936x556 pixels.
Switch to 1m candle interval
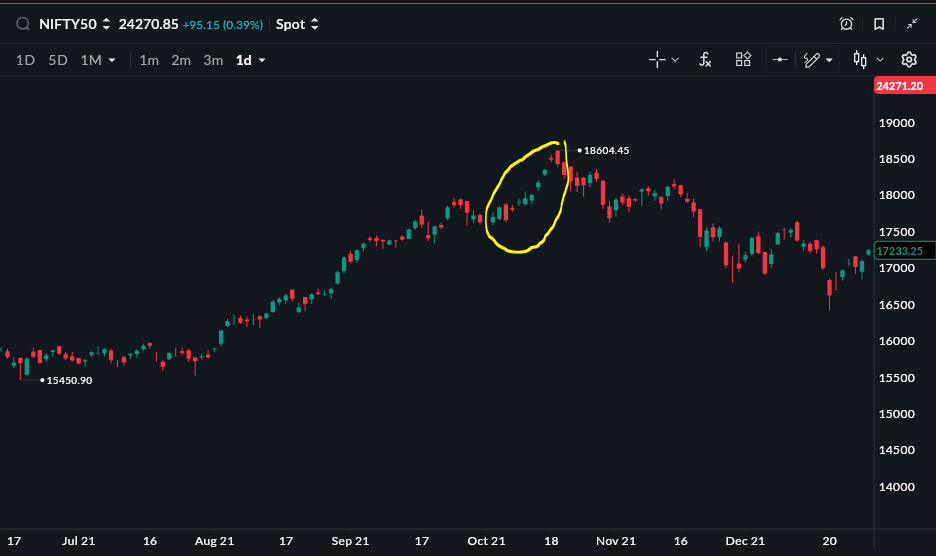[x=149, y=60]
